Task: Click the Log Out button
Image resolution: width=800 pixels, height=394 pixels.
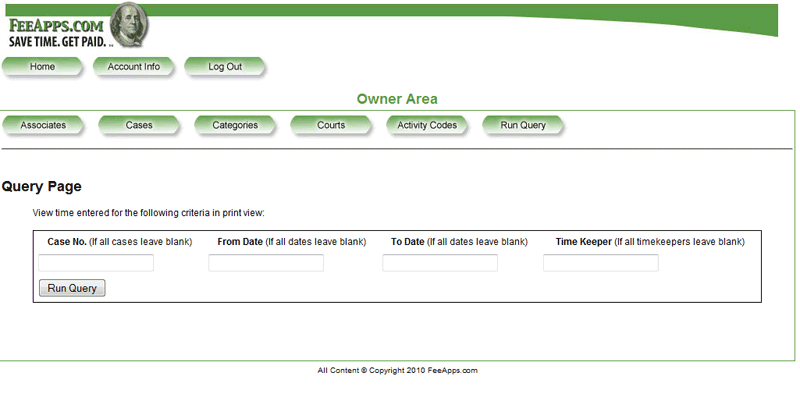Action: click(x=225, y=67)
